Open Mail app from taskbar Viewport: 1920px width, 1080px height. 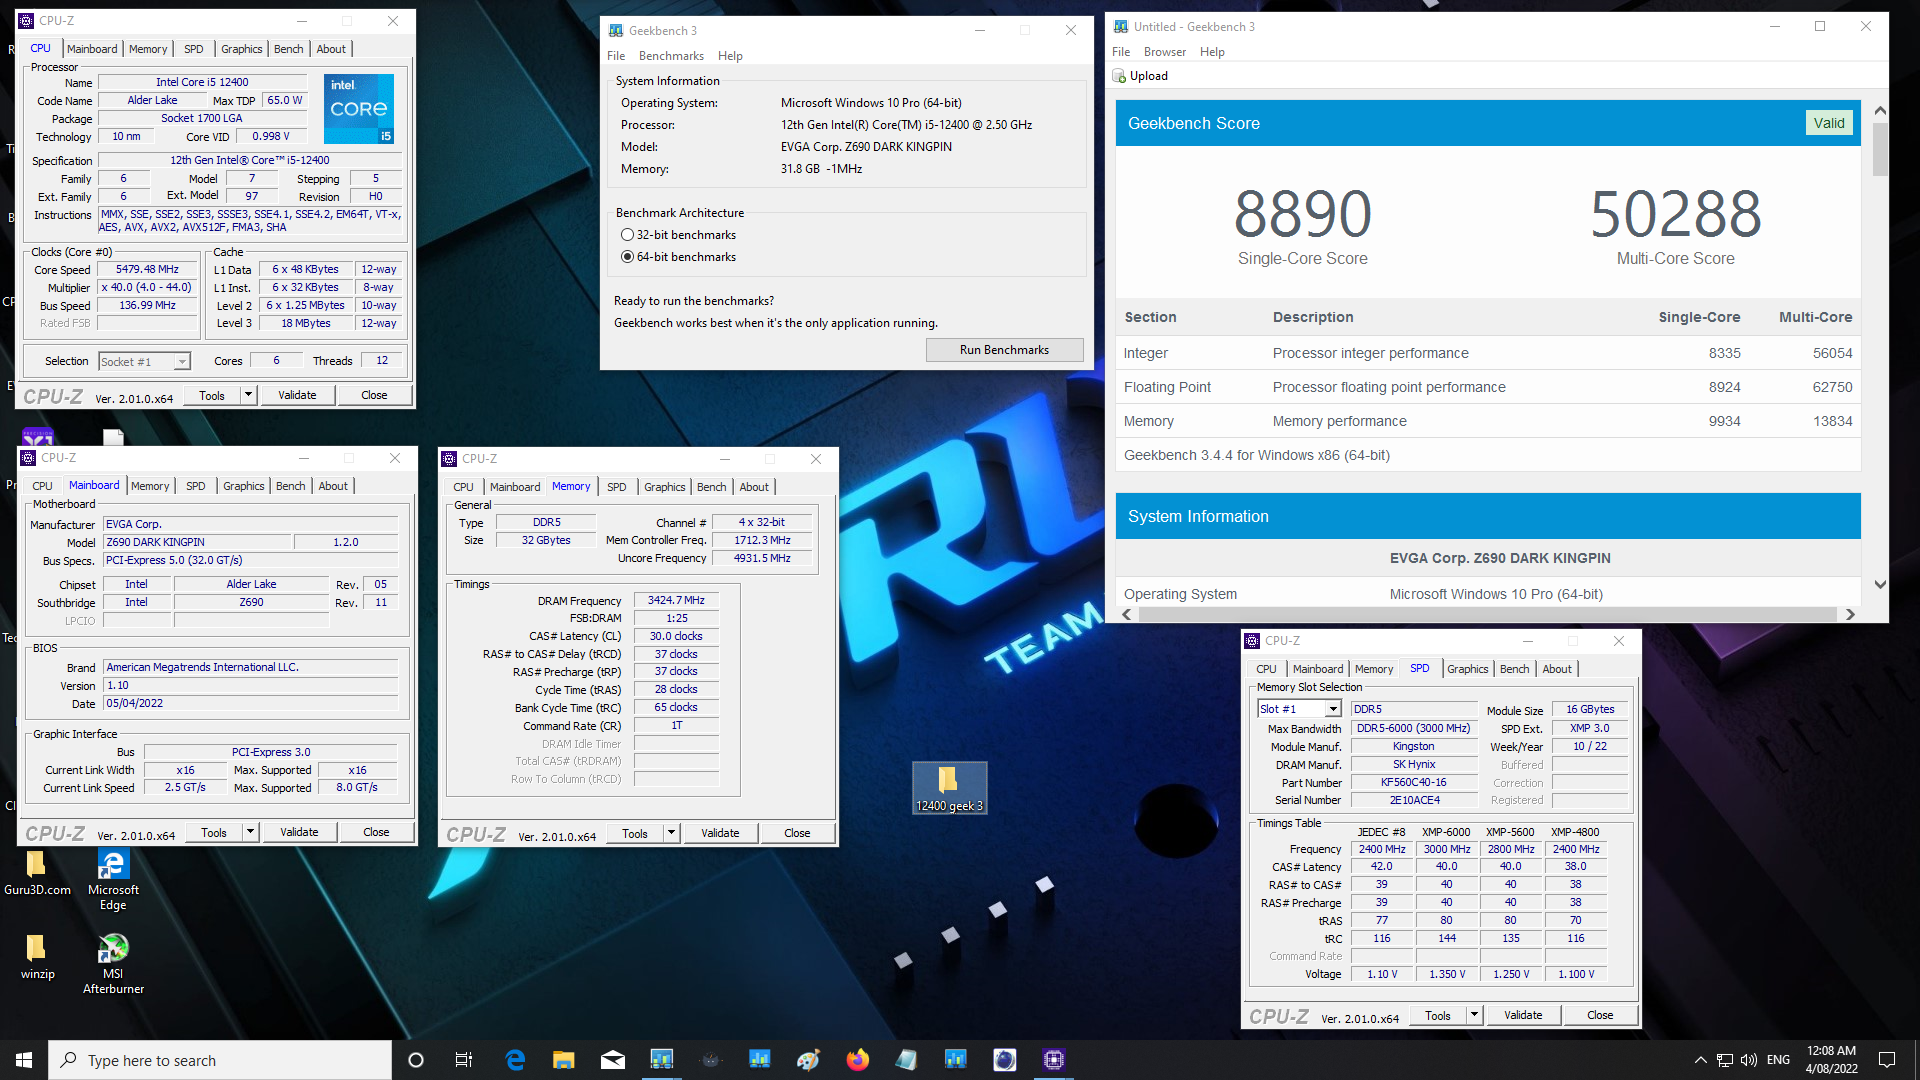tap(613, 1060)
